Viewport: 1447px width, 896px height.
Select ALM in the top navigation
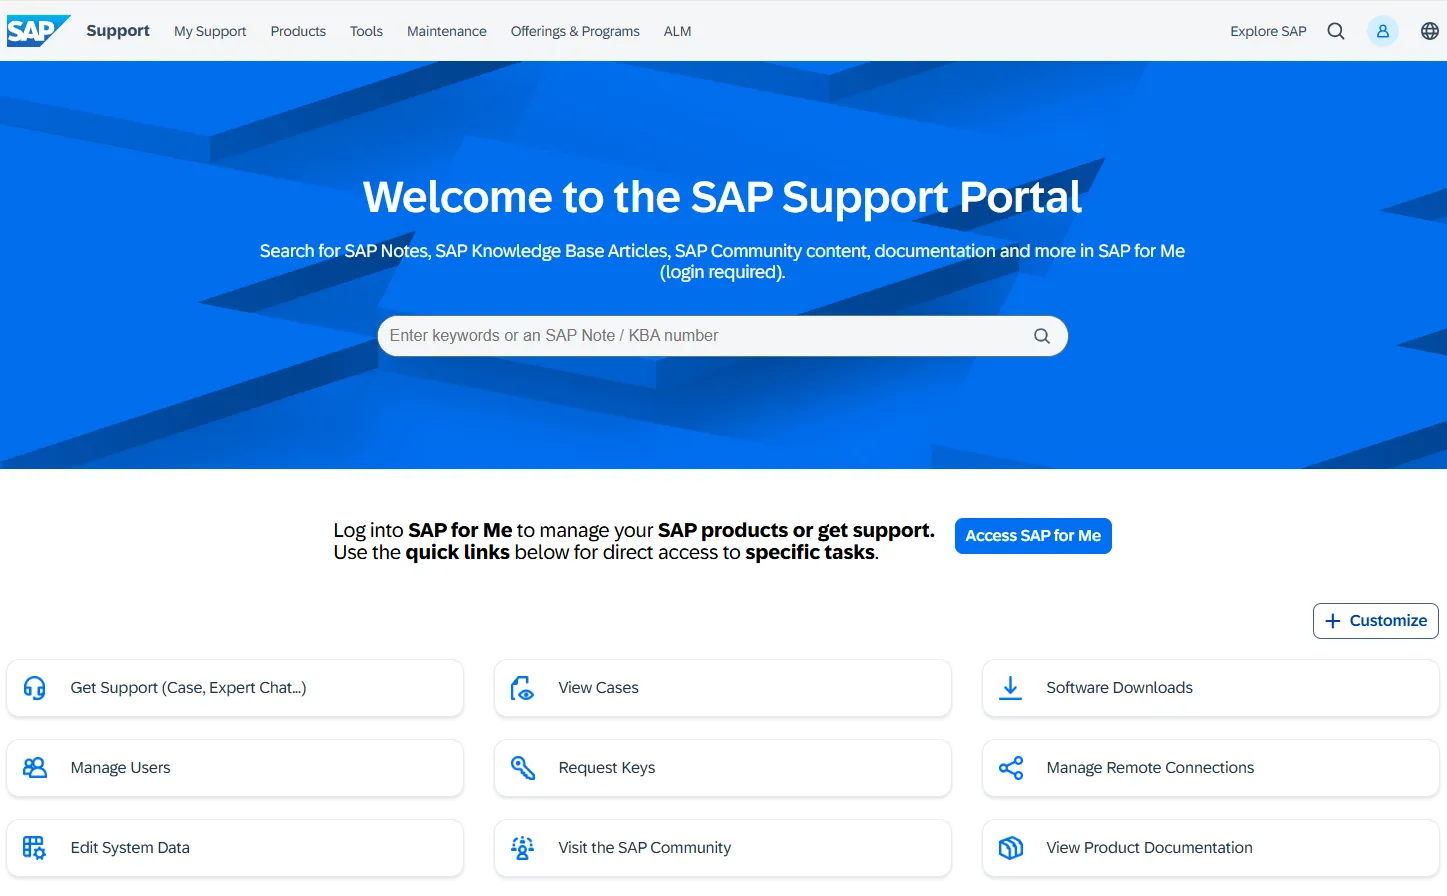(x=677, y=31)
